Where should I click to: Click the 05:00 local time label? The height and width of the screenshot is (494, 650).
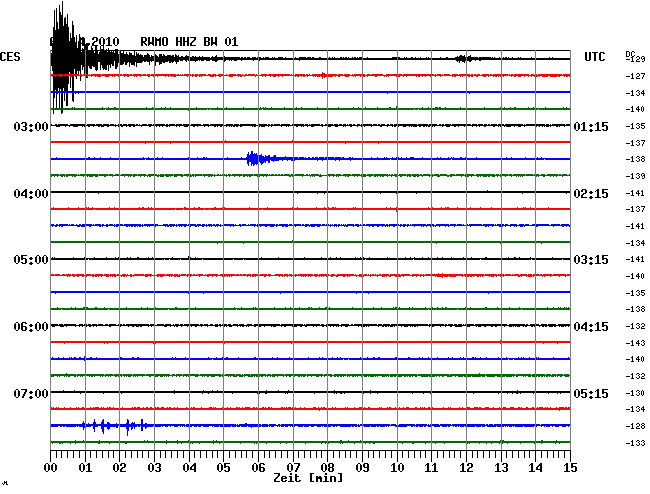point(31,260)
